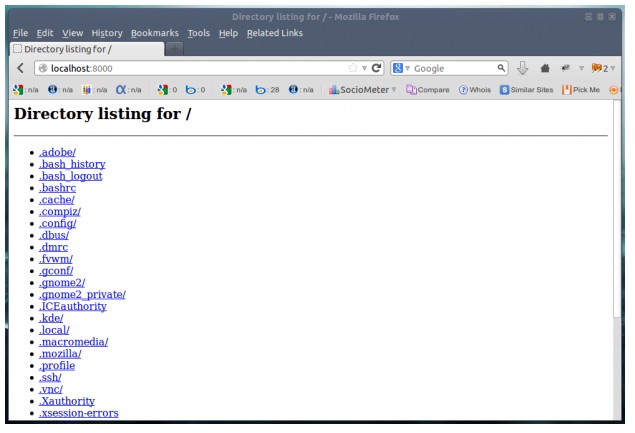Open the .bashrc file link
The width and height of the screenshot is (635, 433).
57,188
